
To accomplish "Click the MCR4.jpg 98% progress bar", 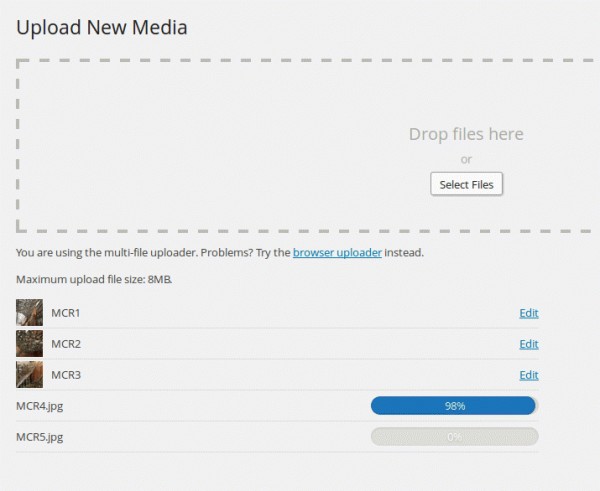I will point(455,406).
